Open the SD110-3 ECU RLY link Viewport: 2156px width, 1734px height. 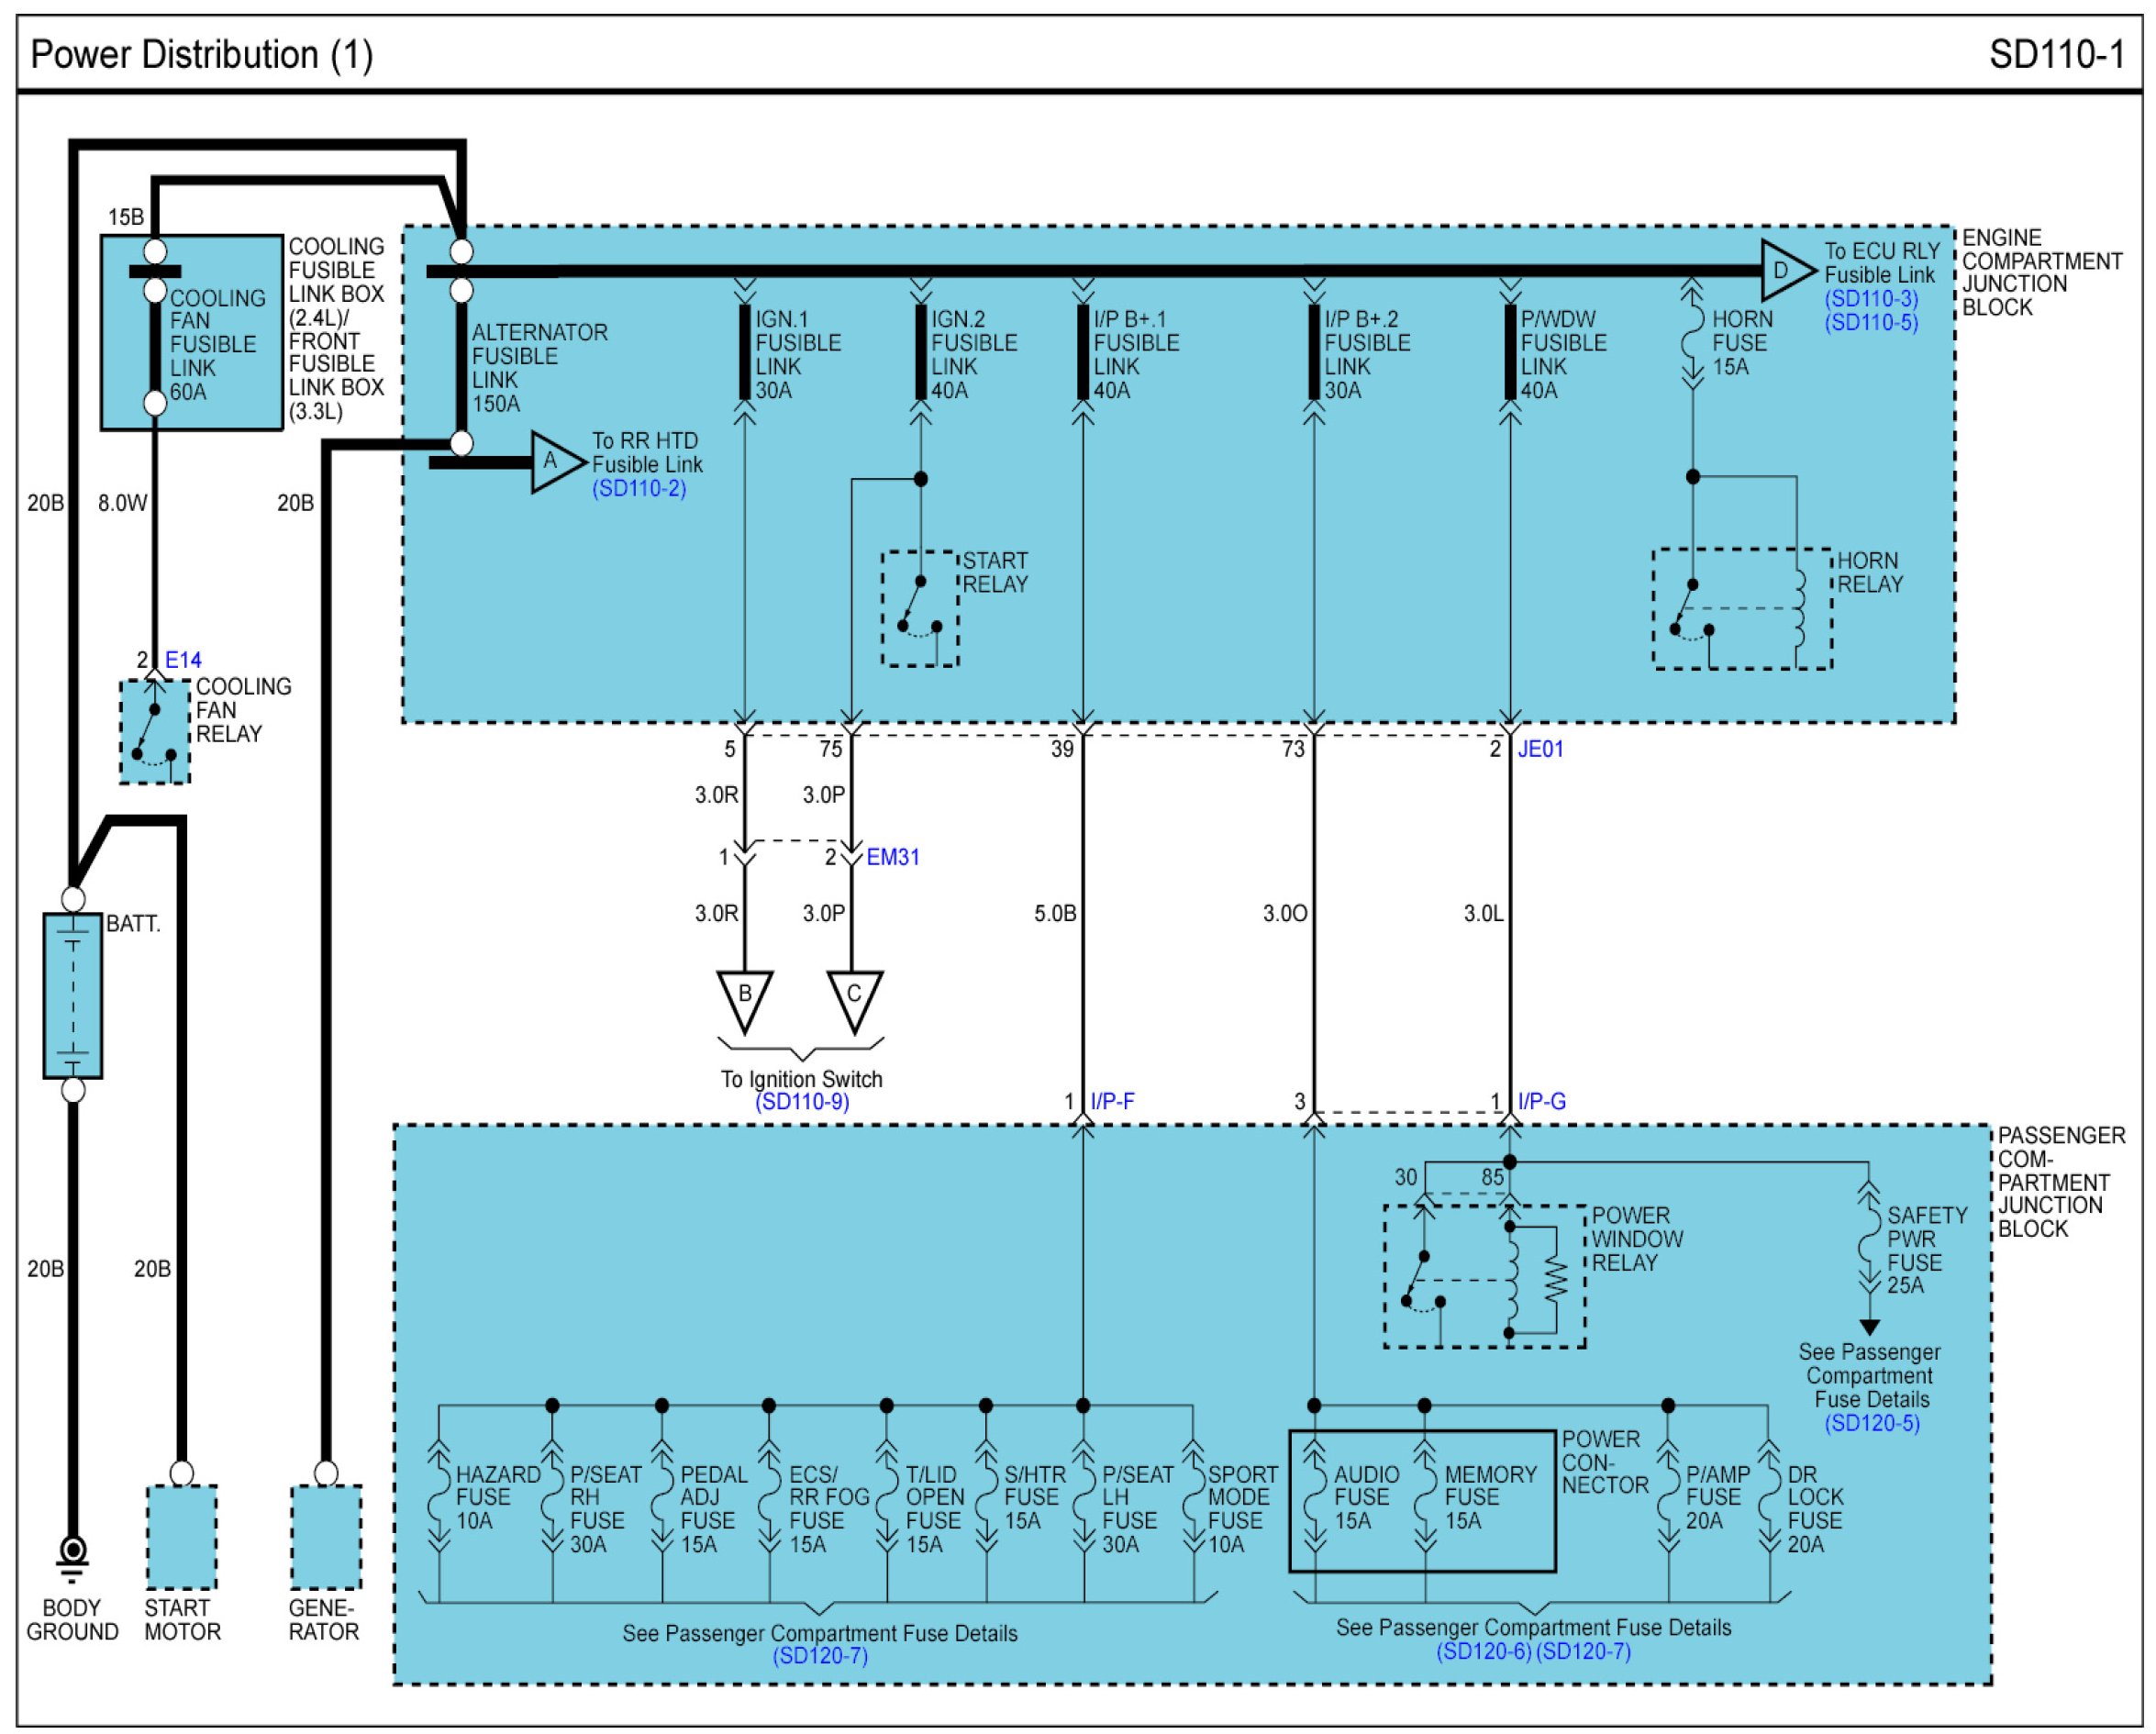tap(1871, 299)
